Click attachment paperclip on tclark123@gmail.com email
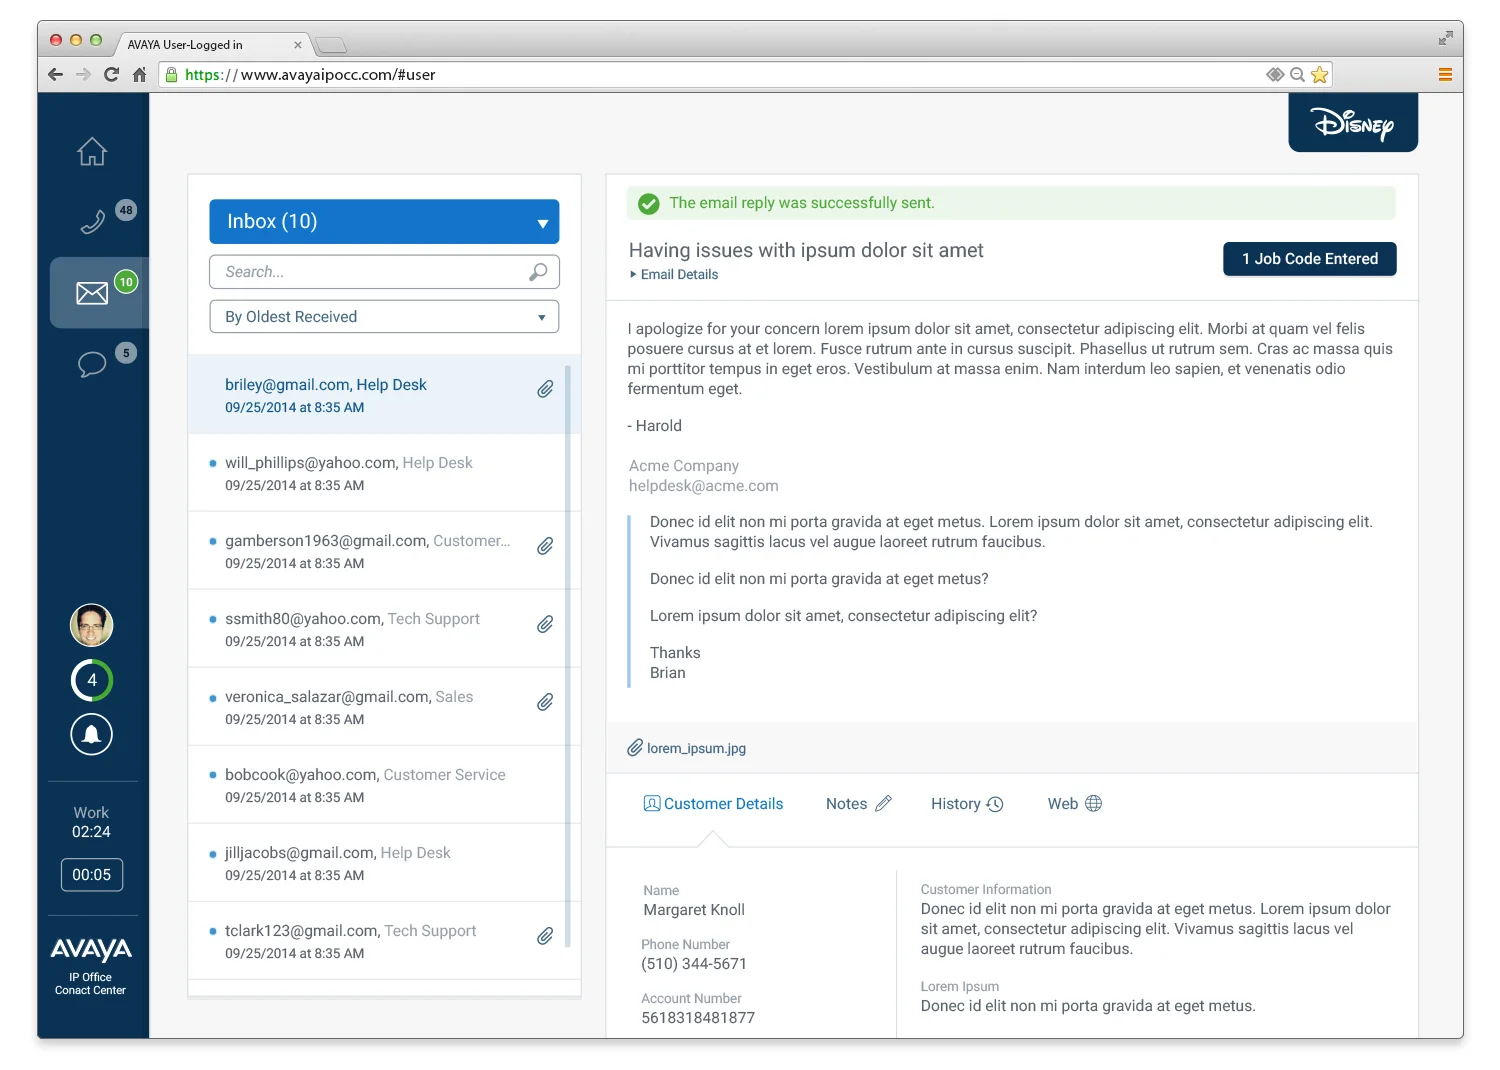Screen dimensions: 1500x1070 point(545,936)
